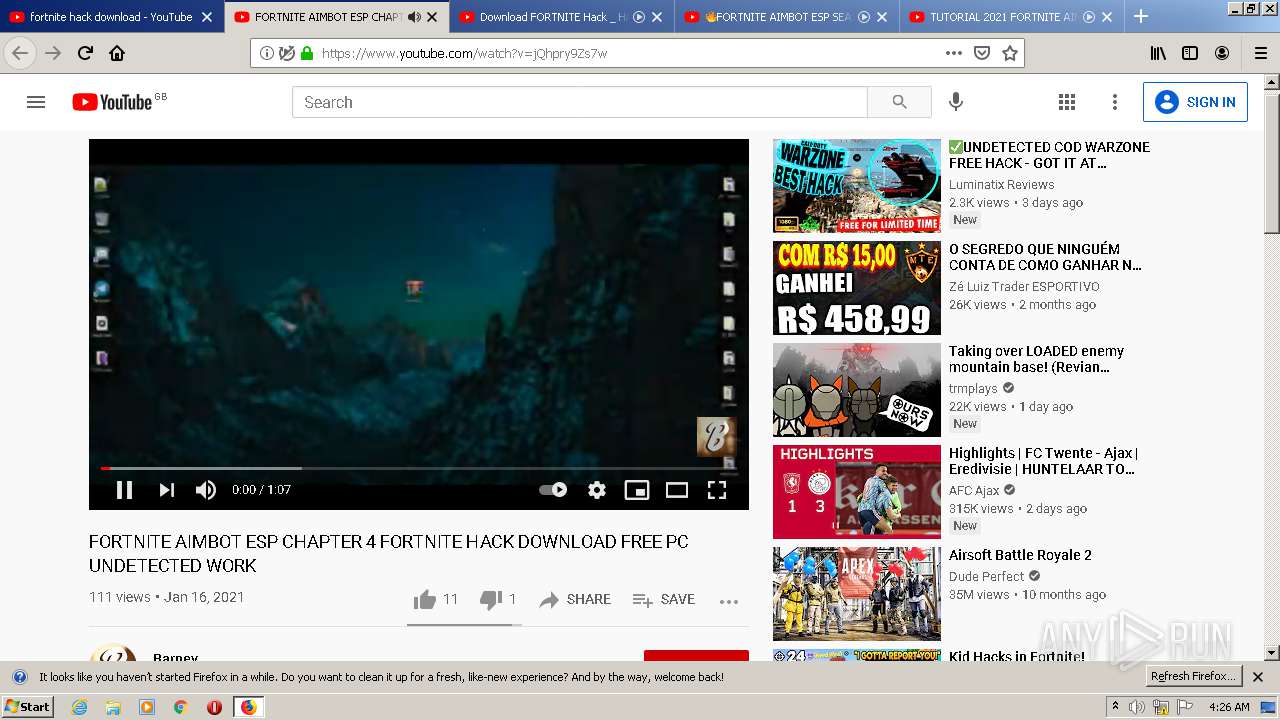1280x720 pixels.
Task: Mute the video volume
Action: tap(206, 490)
